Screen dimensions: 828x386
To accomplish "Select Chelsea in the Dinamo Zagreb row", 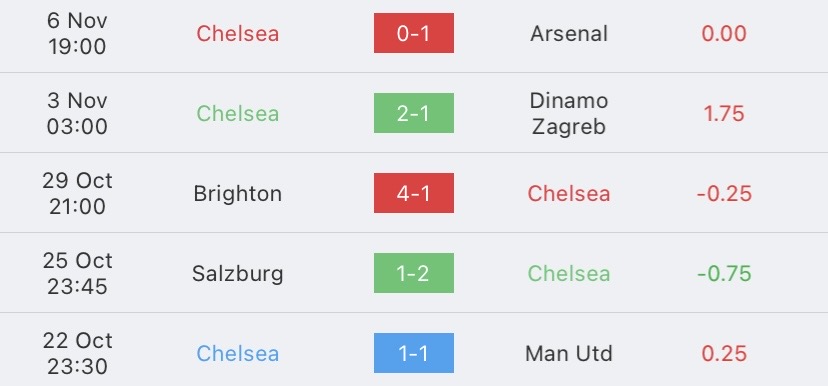I will (x=238, y=114).
